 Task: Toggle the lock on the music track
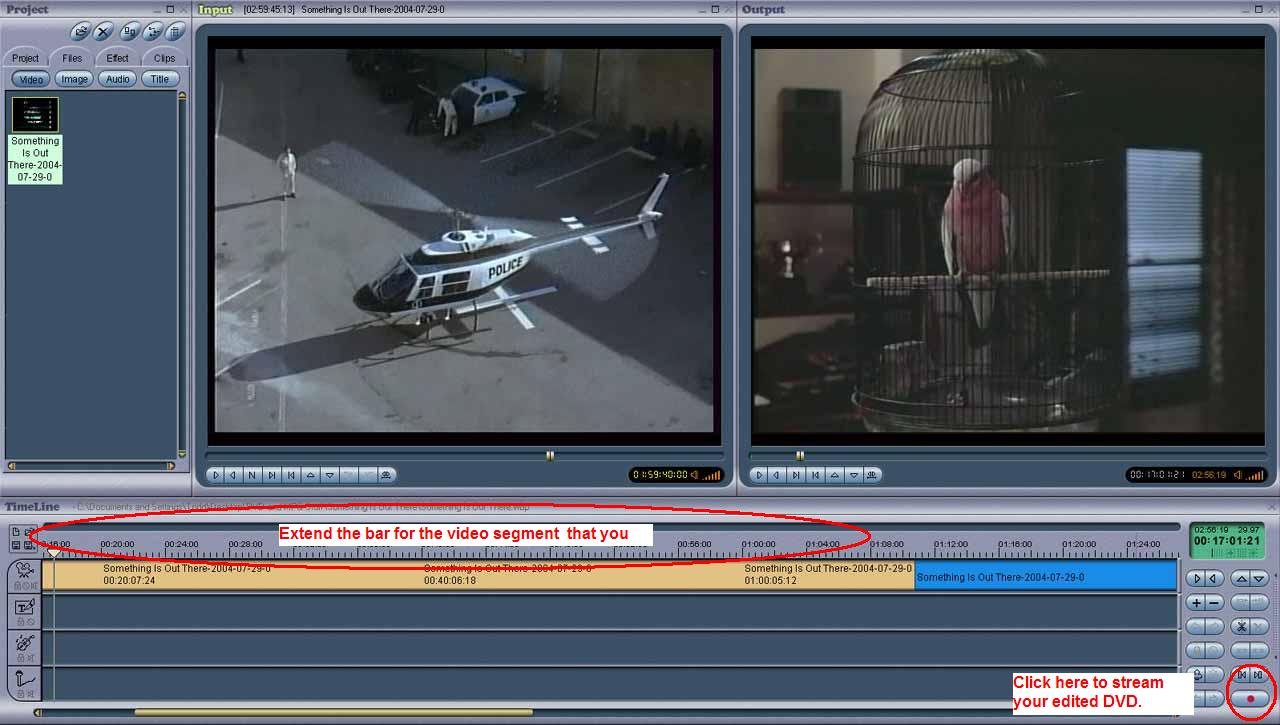[19, 658]
